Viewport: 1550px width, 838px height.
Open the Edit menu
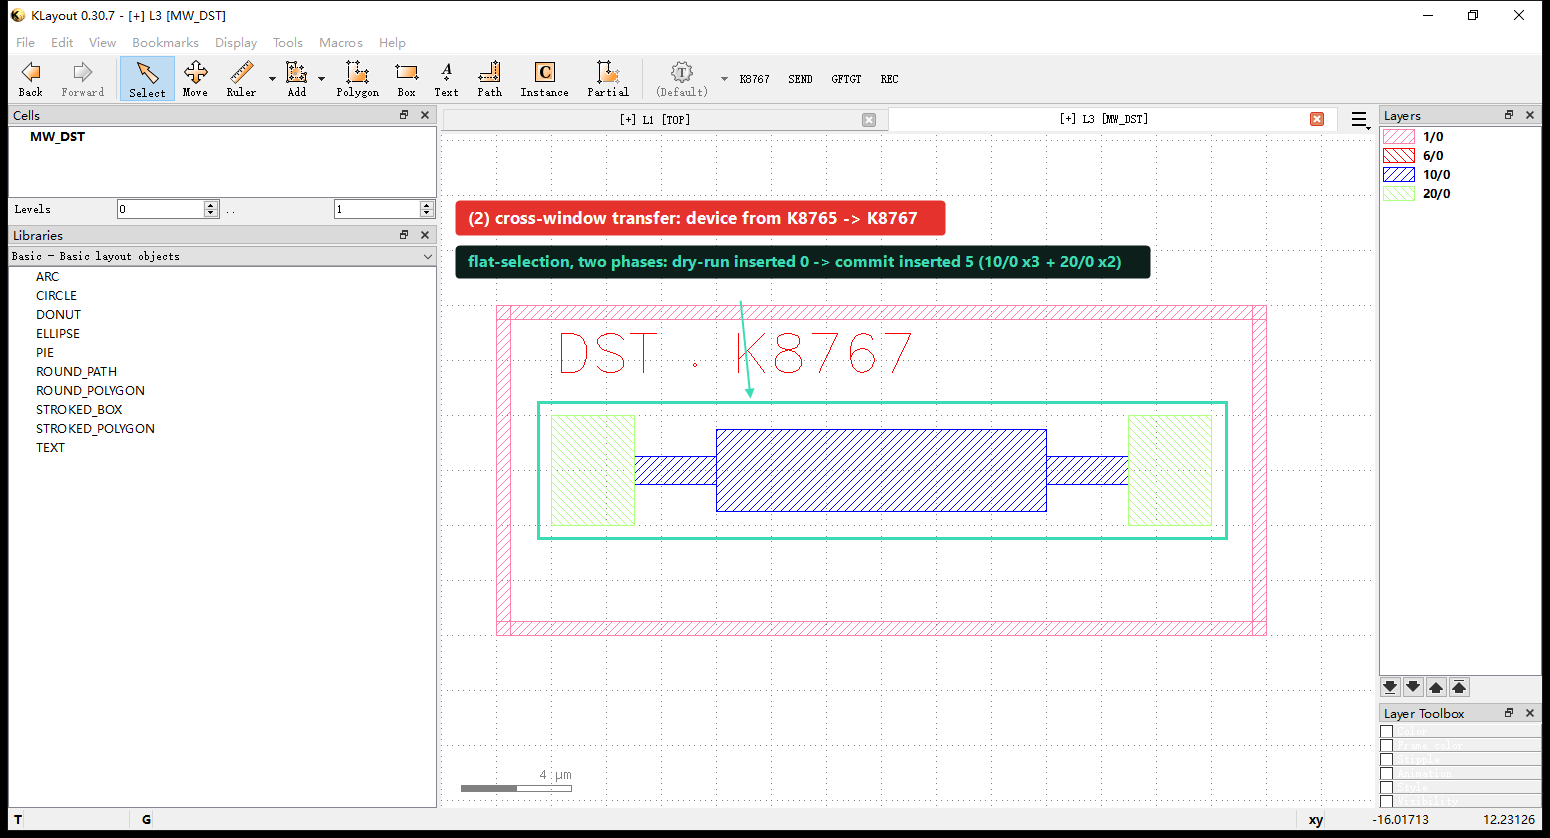coord(62,43)
